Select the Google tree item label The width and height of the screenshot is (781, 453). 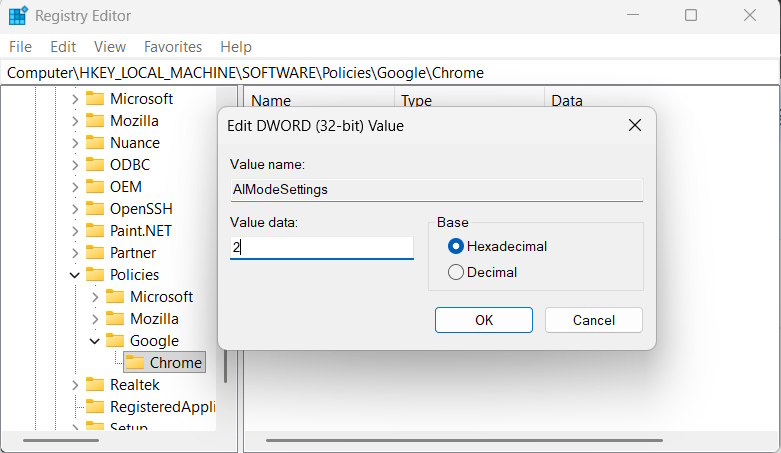click(154, 340)
